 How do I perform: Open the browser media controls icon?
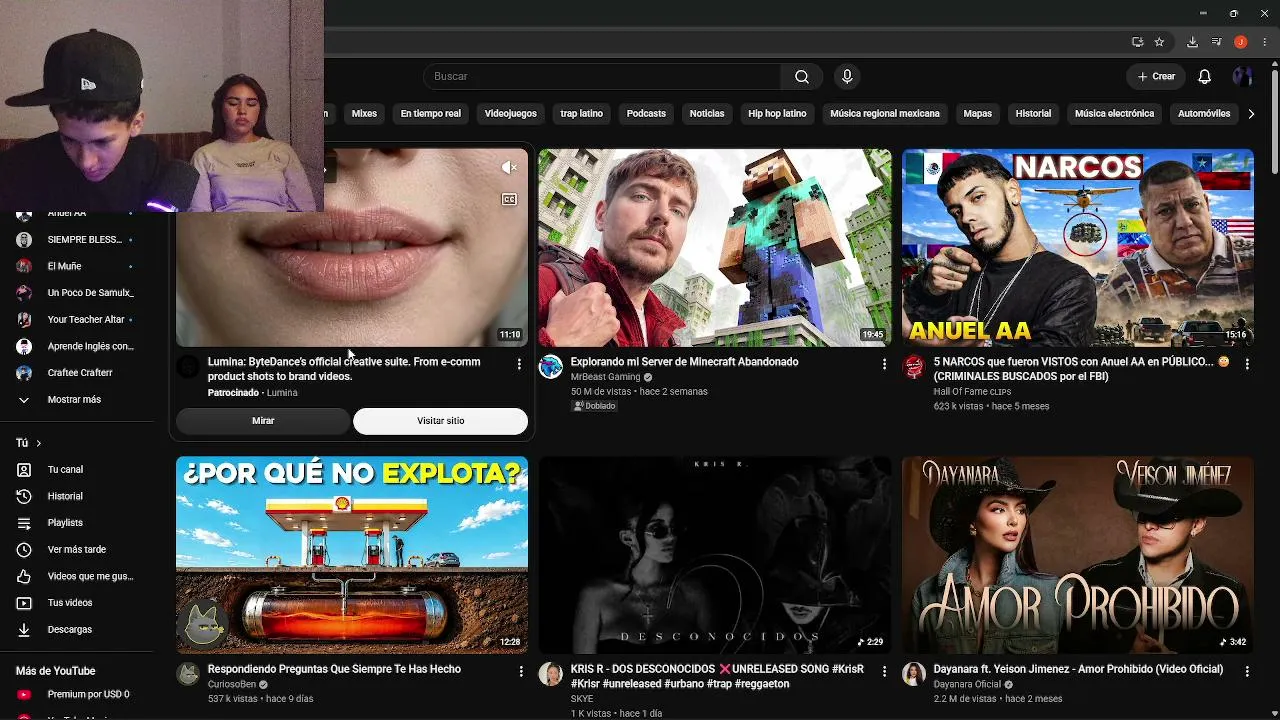pos(1216,42)
